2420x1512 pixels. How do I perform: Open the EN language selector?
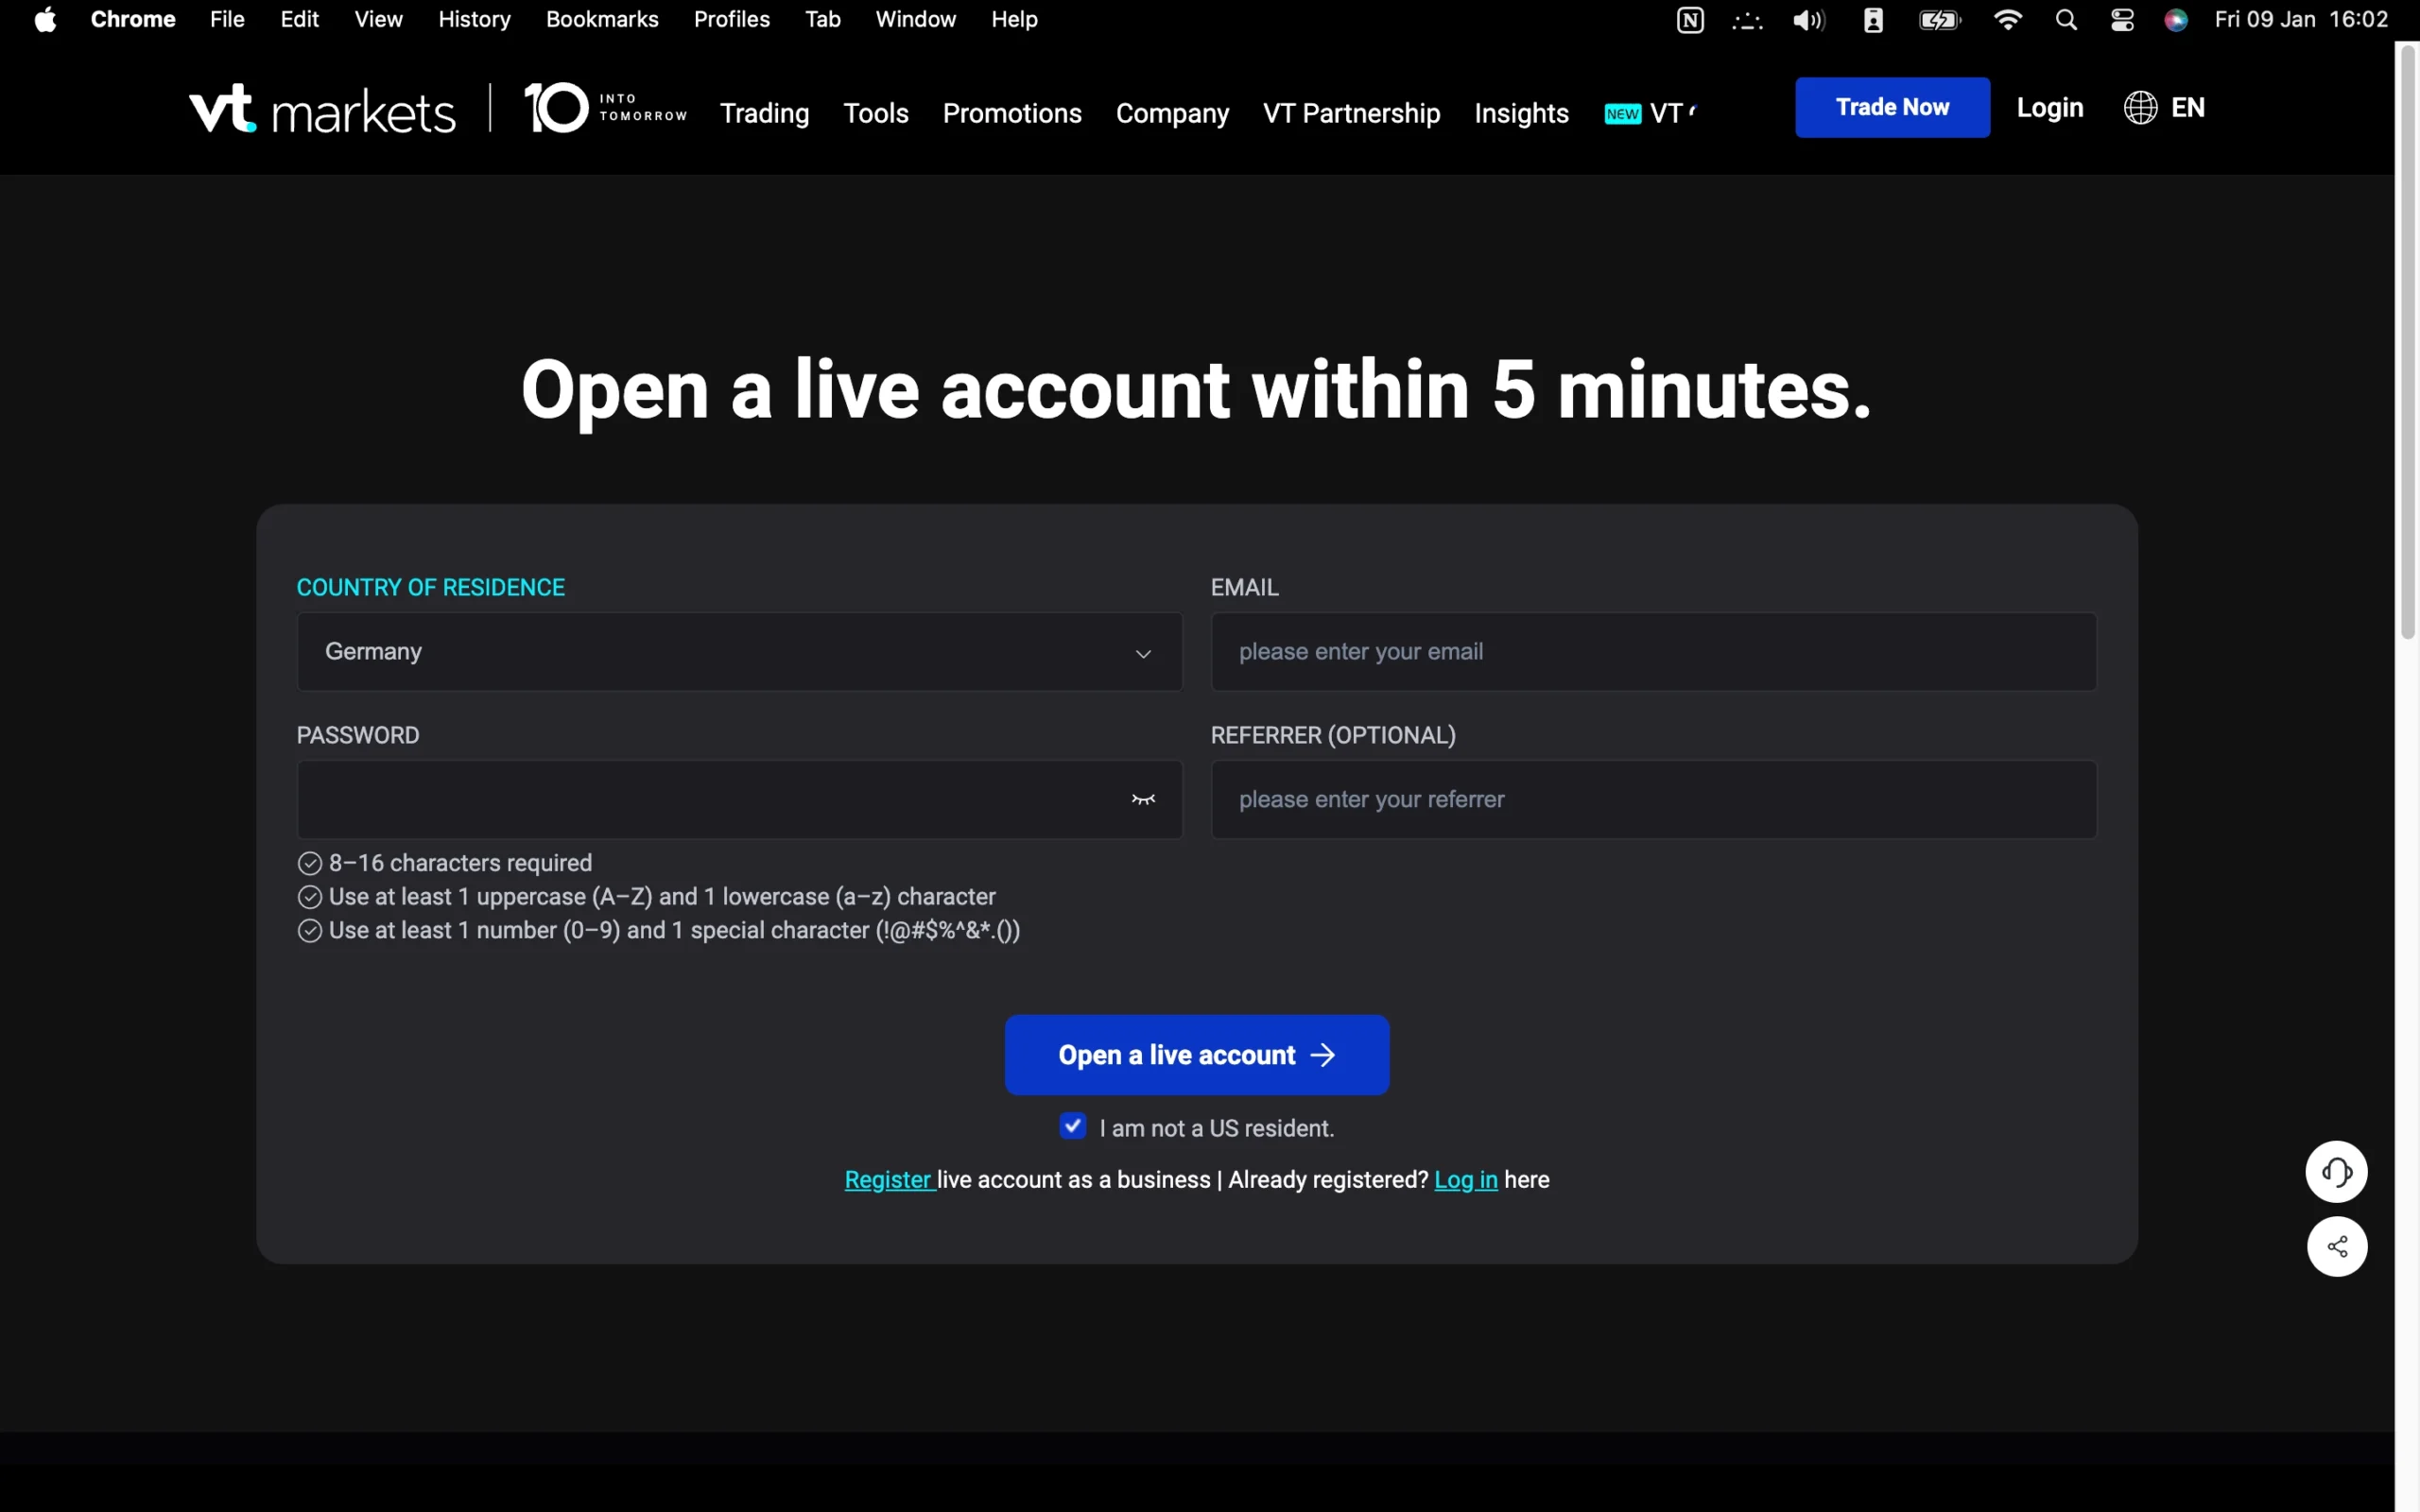(x=2187, y=108)
